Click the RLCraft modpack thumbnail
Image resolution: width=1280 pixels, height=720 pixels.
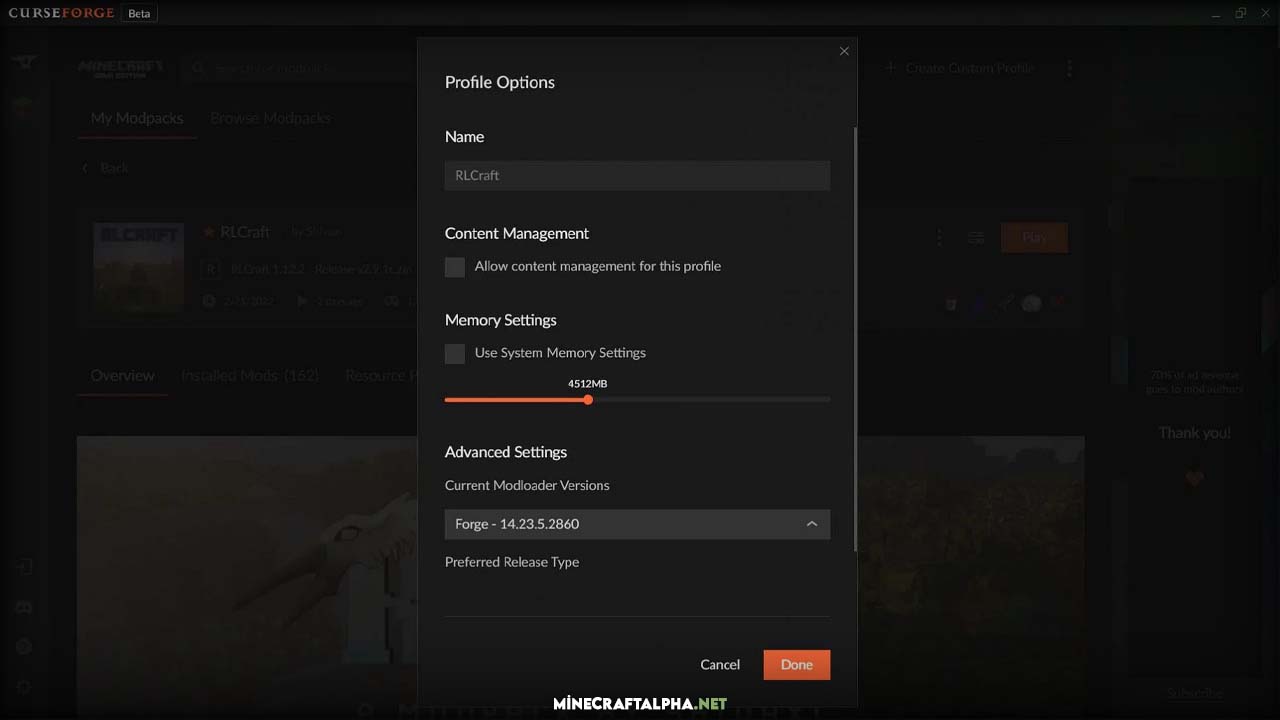(138, 267)
